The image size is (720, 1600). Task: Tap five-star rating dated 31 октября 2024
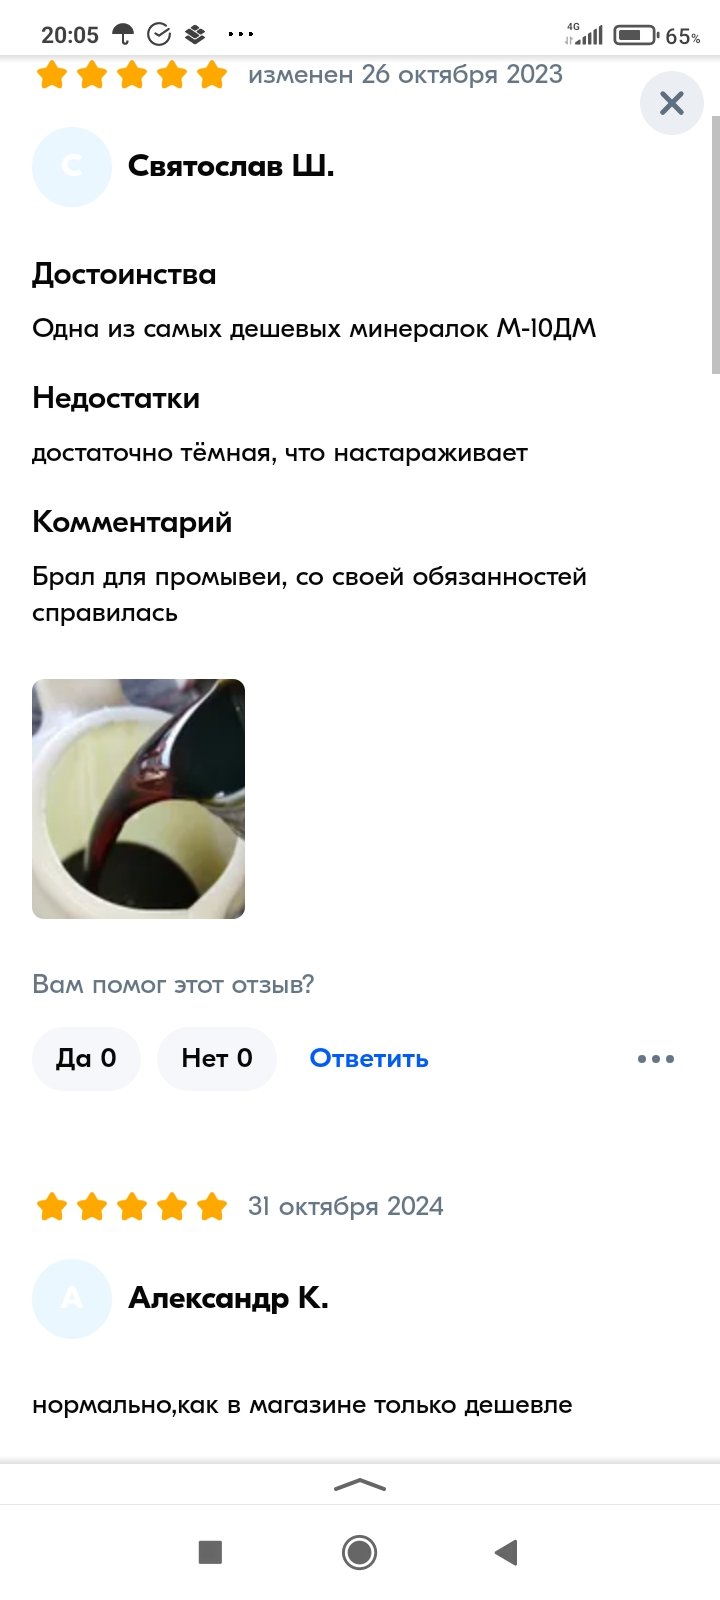click(x=131, y=1207)
